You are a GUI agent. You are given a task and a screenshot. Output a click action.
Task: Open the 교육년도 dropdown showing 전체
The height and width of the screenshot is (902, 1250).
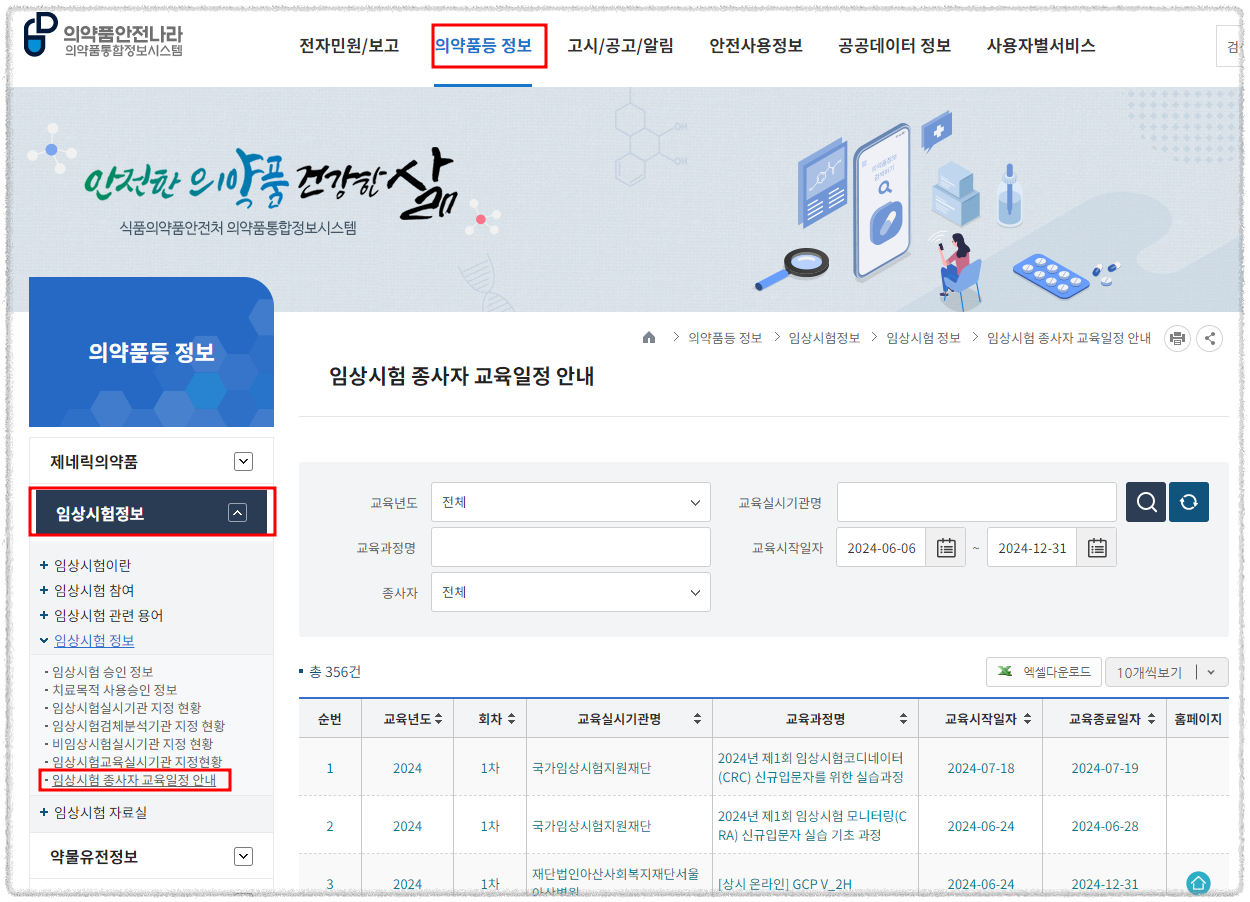(570, 502)
